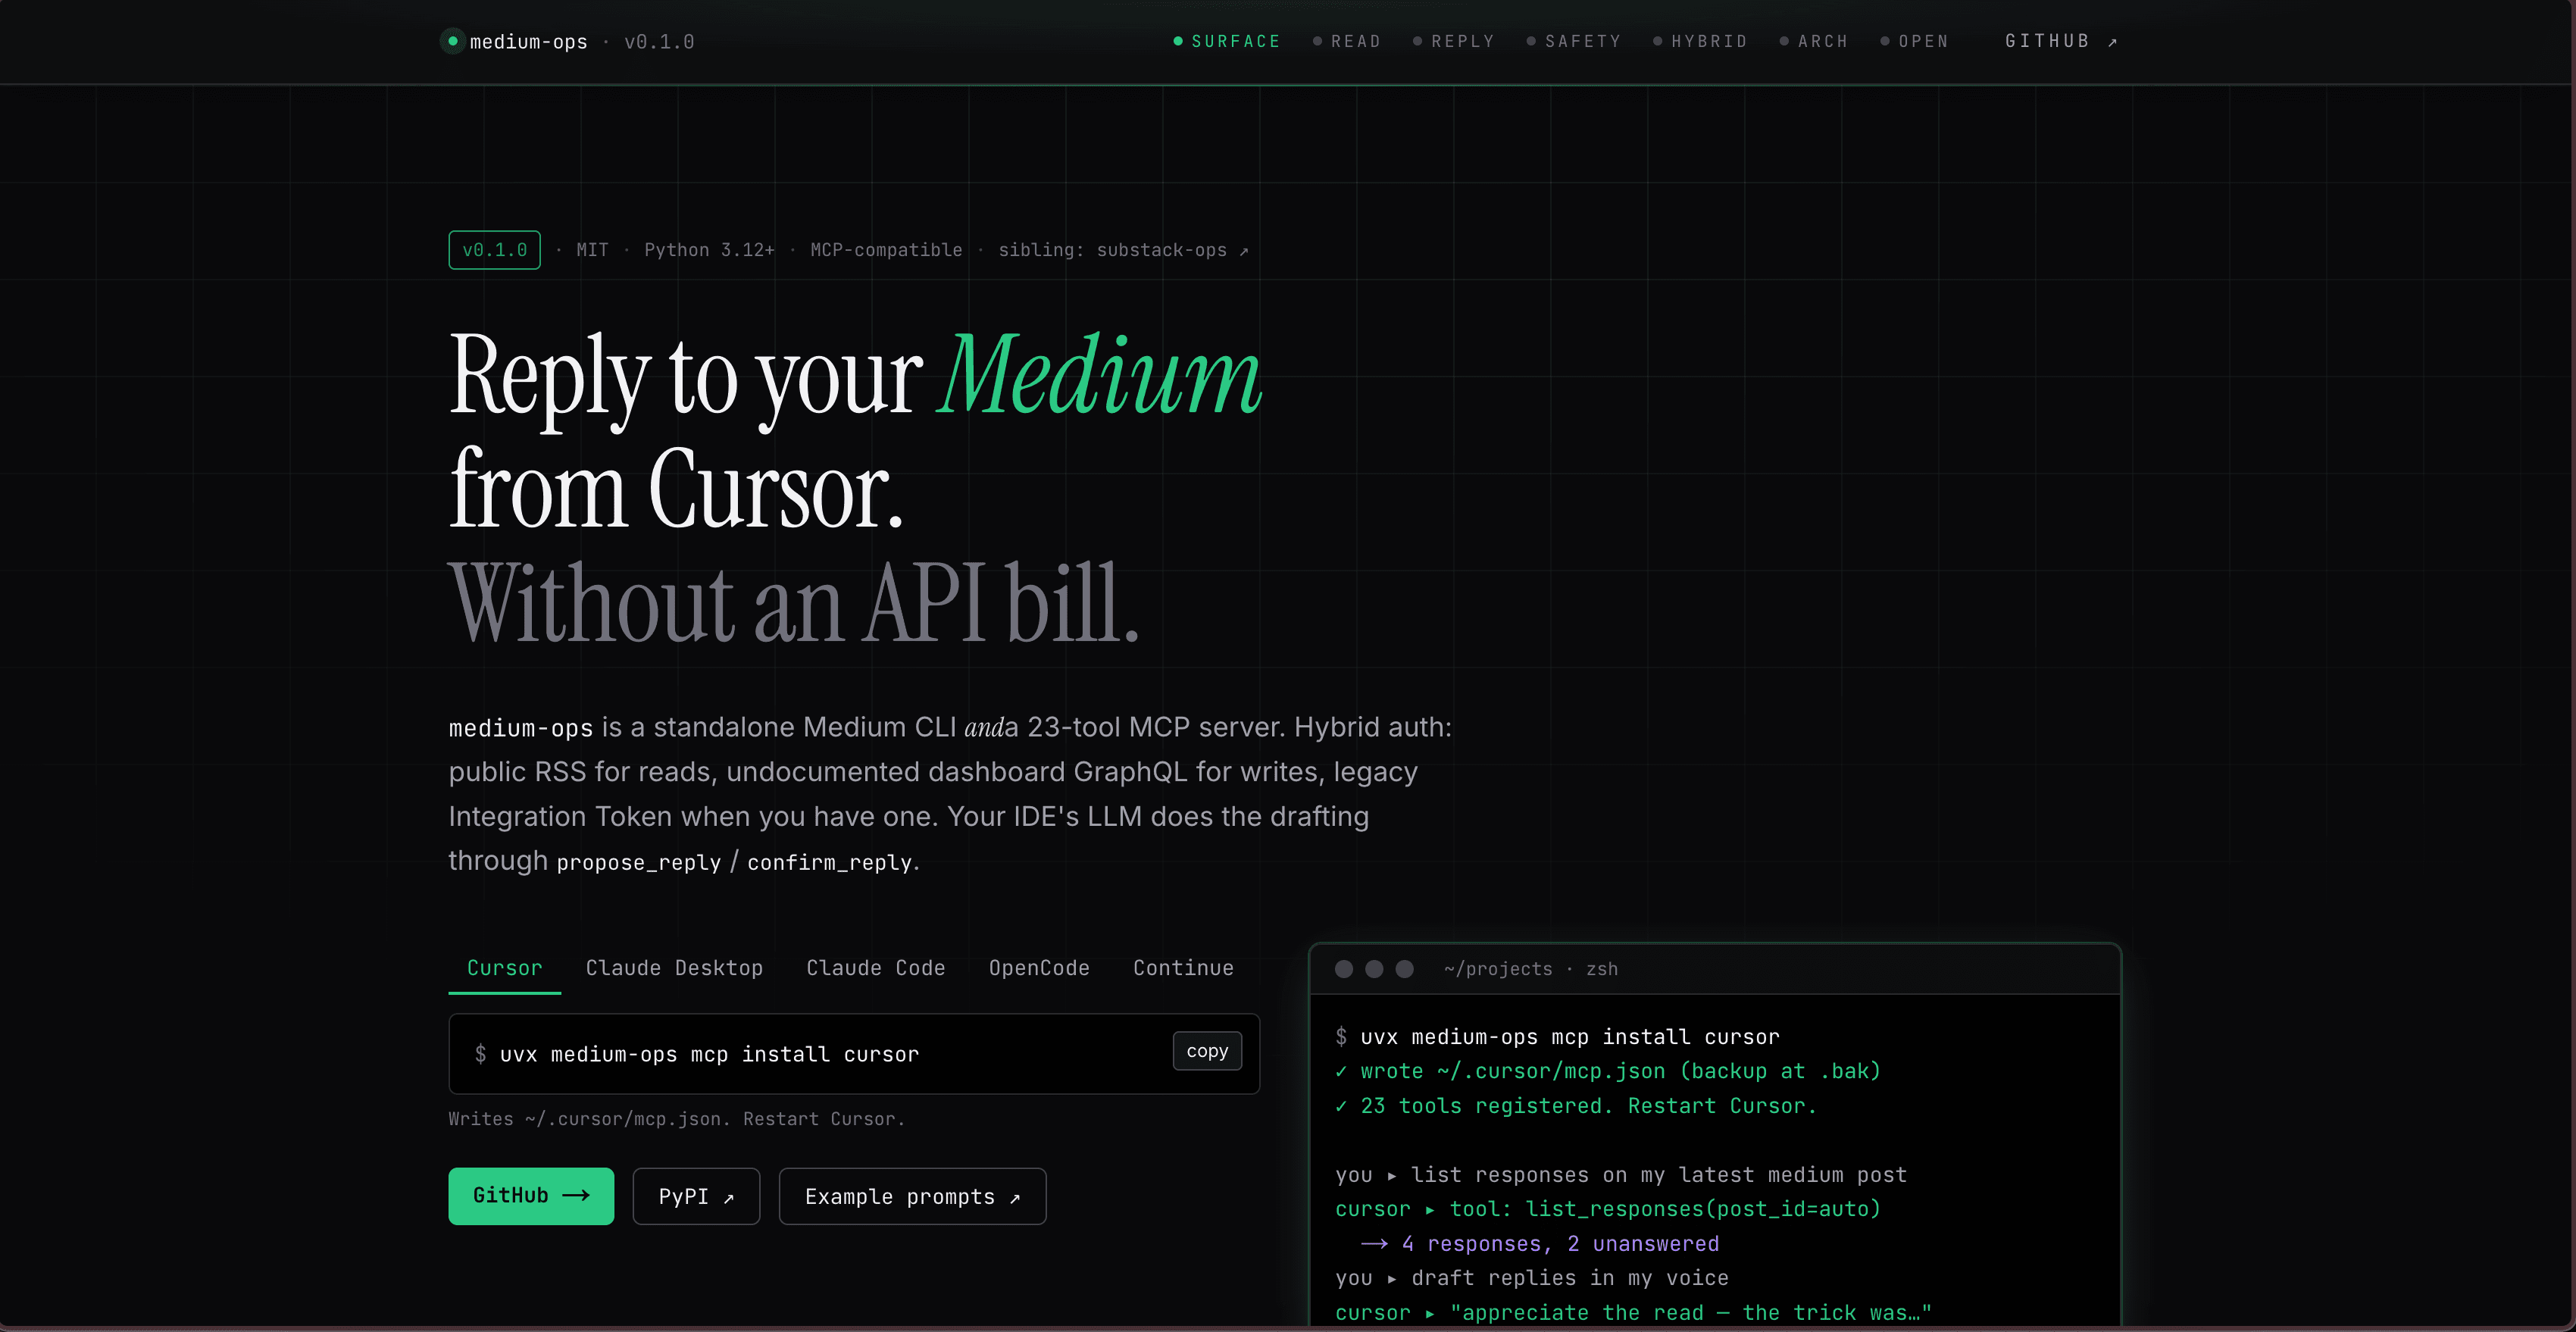
Task: Click the header version text 'v0.1.0'
Action: [x=659, y=42]
